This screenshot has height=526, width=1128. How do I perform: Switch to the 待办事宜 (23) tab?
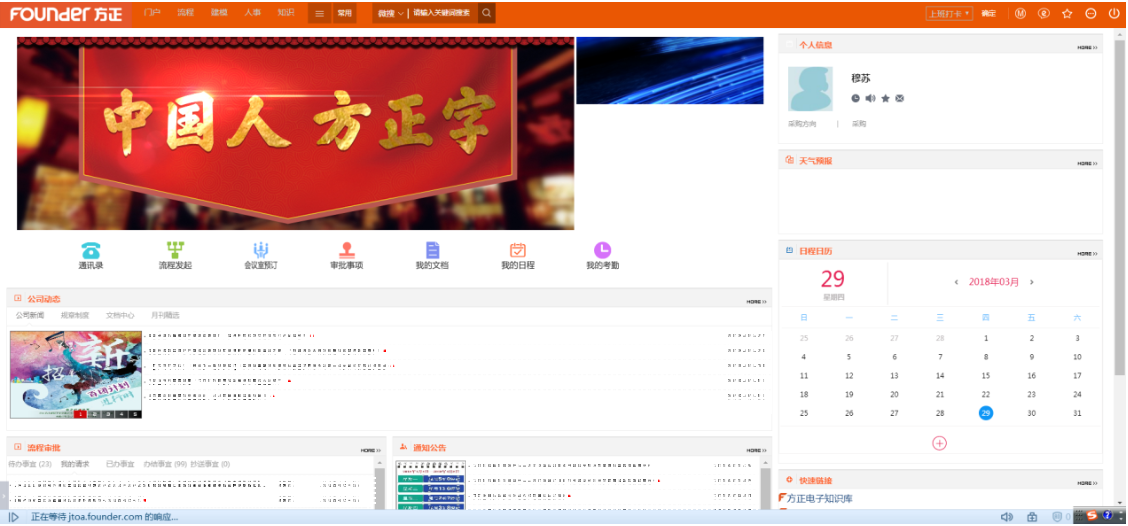29,464
